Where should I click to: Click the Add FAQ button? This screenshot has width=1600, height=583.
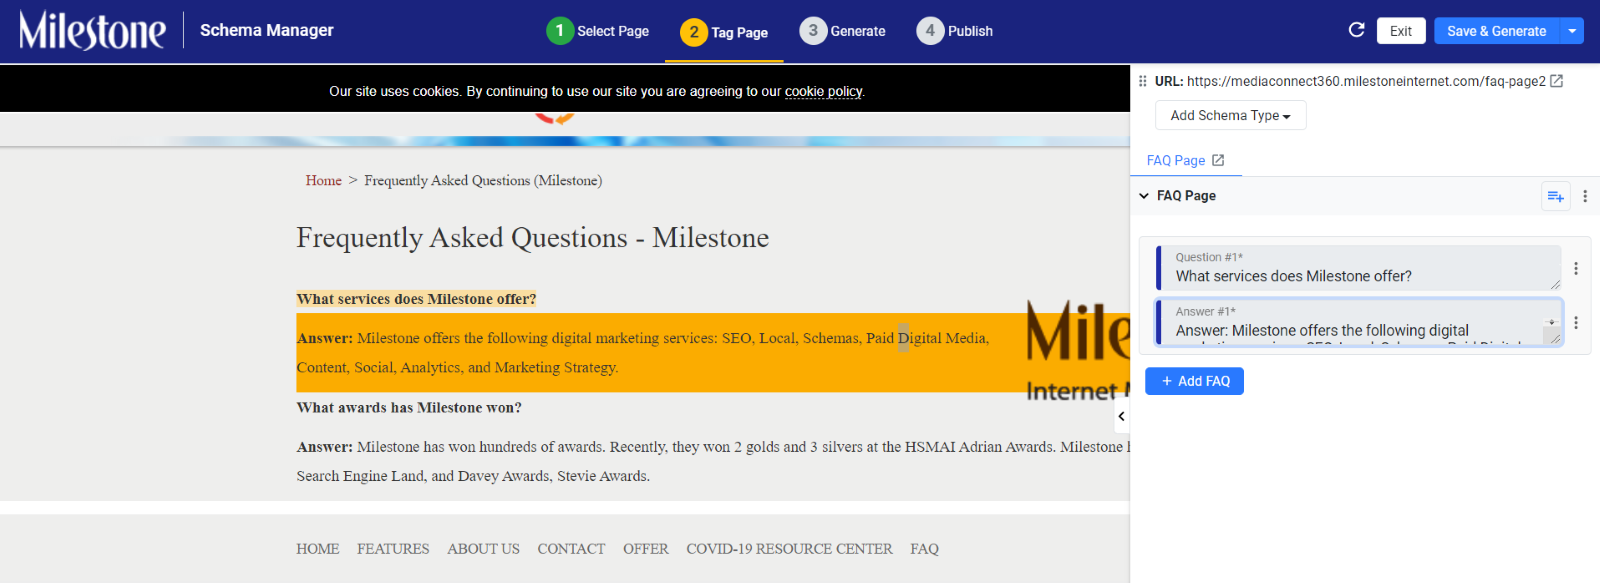[x=1195, y=381]
